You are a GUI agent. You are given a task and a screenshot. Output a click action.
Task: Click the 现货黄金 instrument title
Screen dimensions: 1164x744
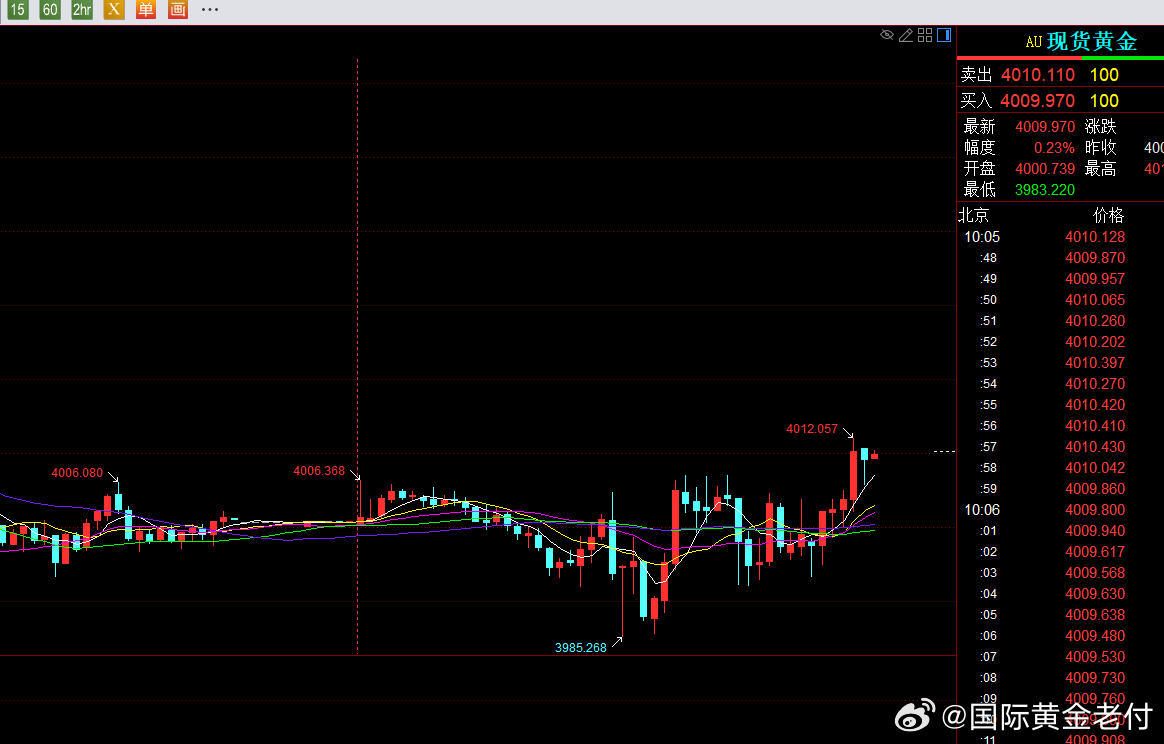[x=1091, y=42]
